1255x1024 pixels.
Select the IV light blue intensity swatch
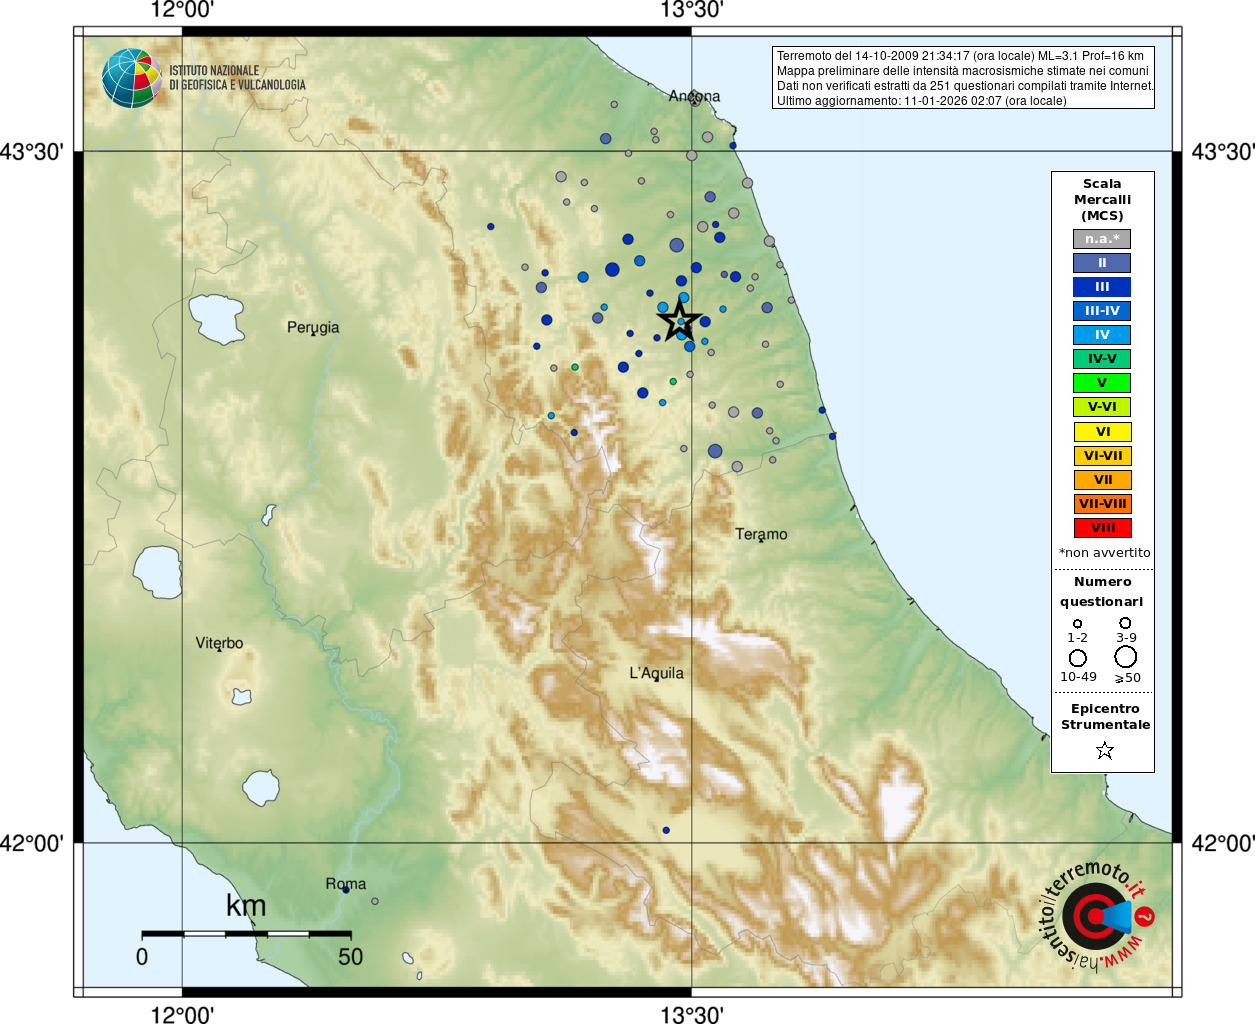tap(1102, 335)
